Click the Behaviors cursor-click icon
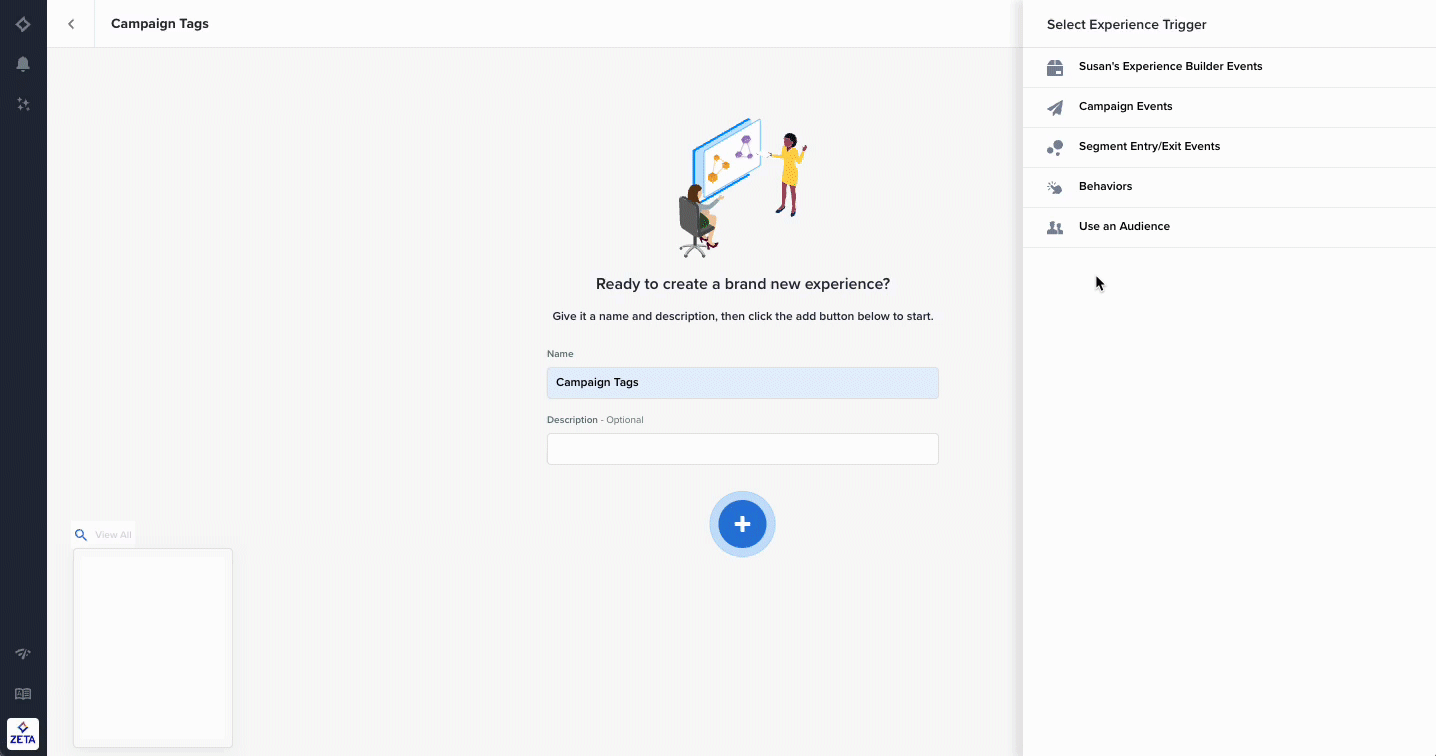 click(1054, 187)
